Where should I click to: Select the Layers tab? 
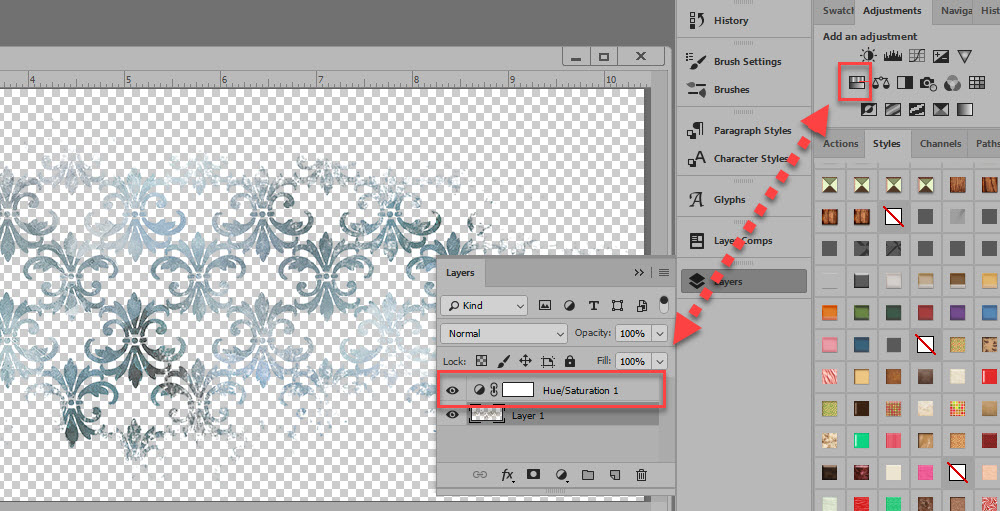pos(460,272)
